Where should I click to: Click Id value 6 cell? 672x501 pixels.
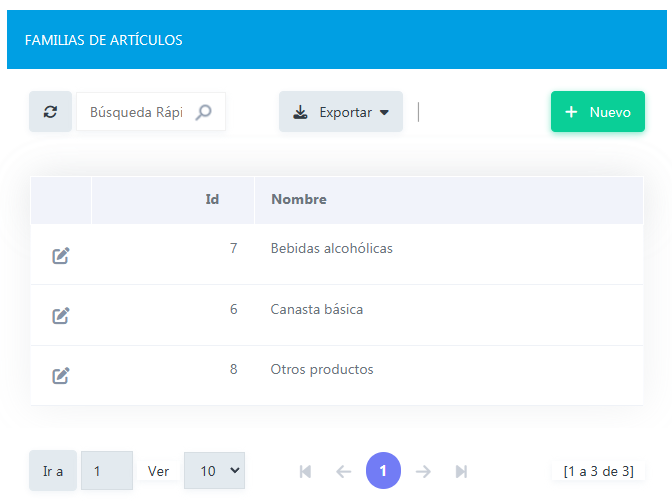click(173, 315)
